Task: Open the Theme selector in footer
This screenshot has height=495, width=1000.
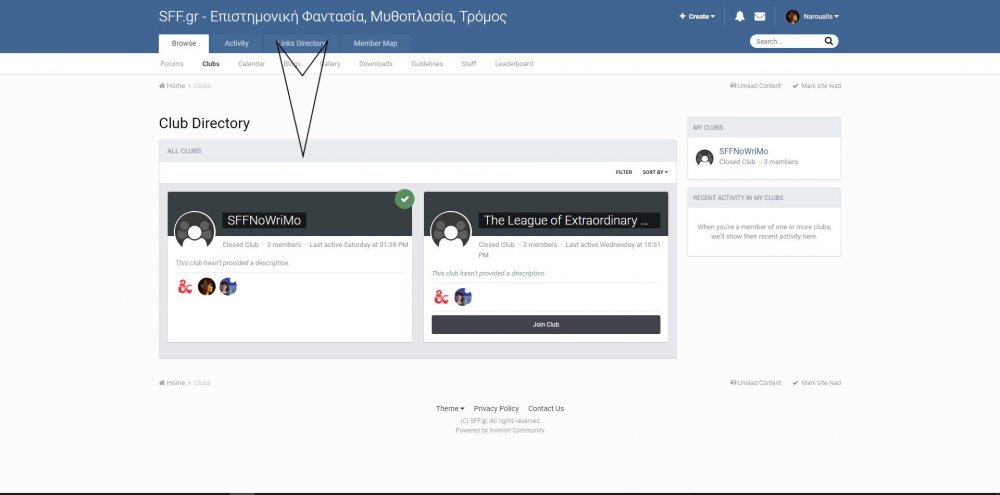Action: (450, 408)
